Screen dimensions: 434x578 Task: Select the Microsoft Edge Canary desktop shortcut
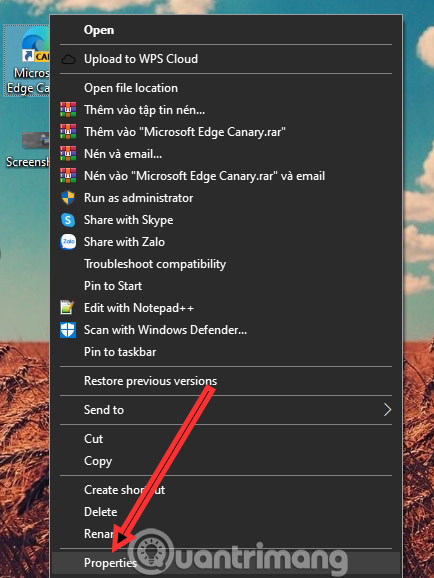(x=28, y=61)
